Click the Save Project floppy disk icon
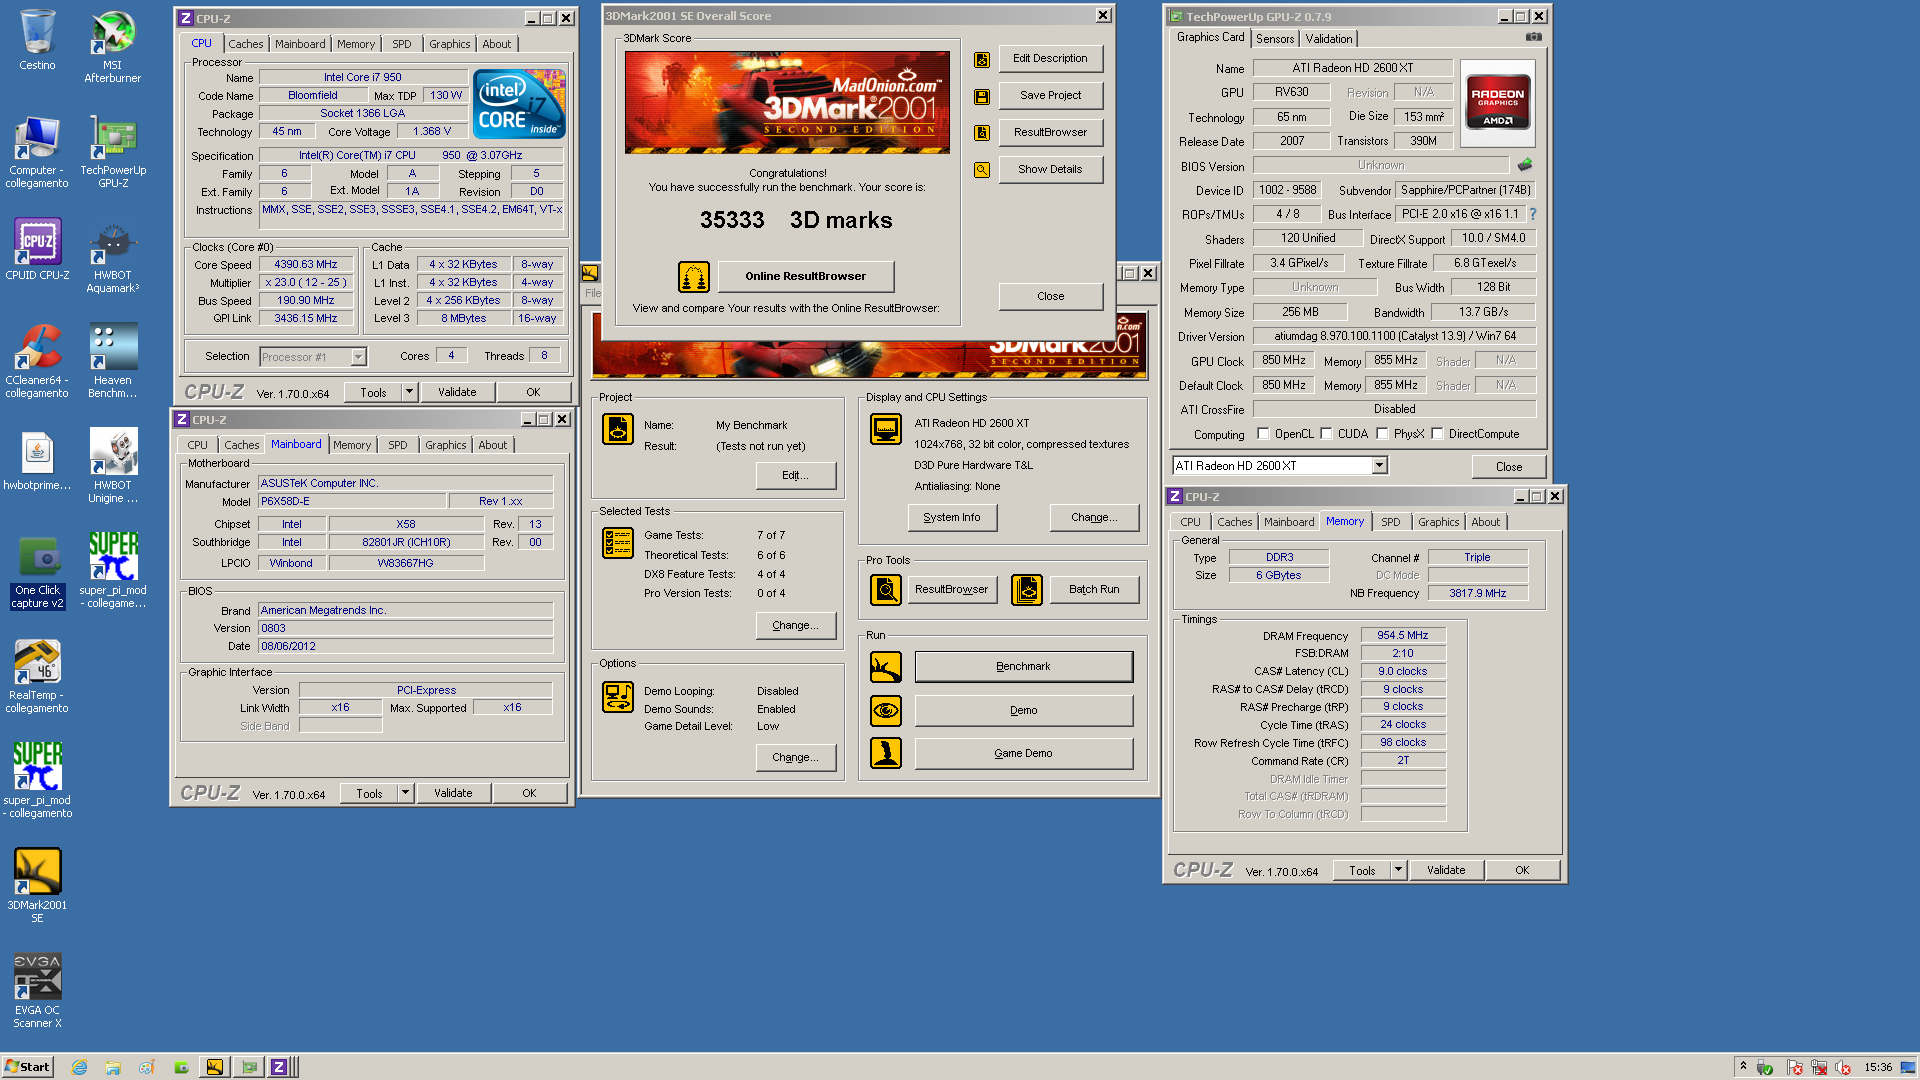1920x1080 pixels. [982, 97]
